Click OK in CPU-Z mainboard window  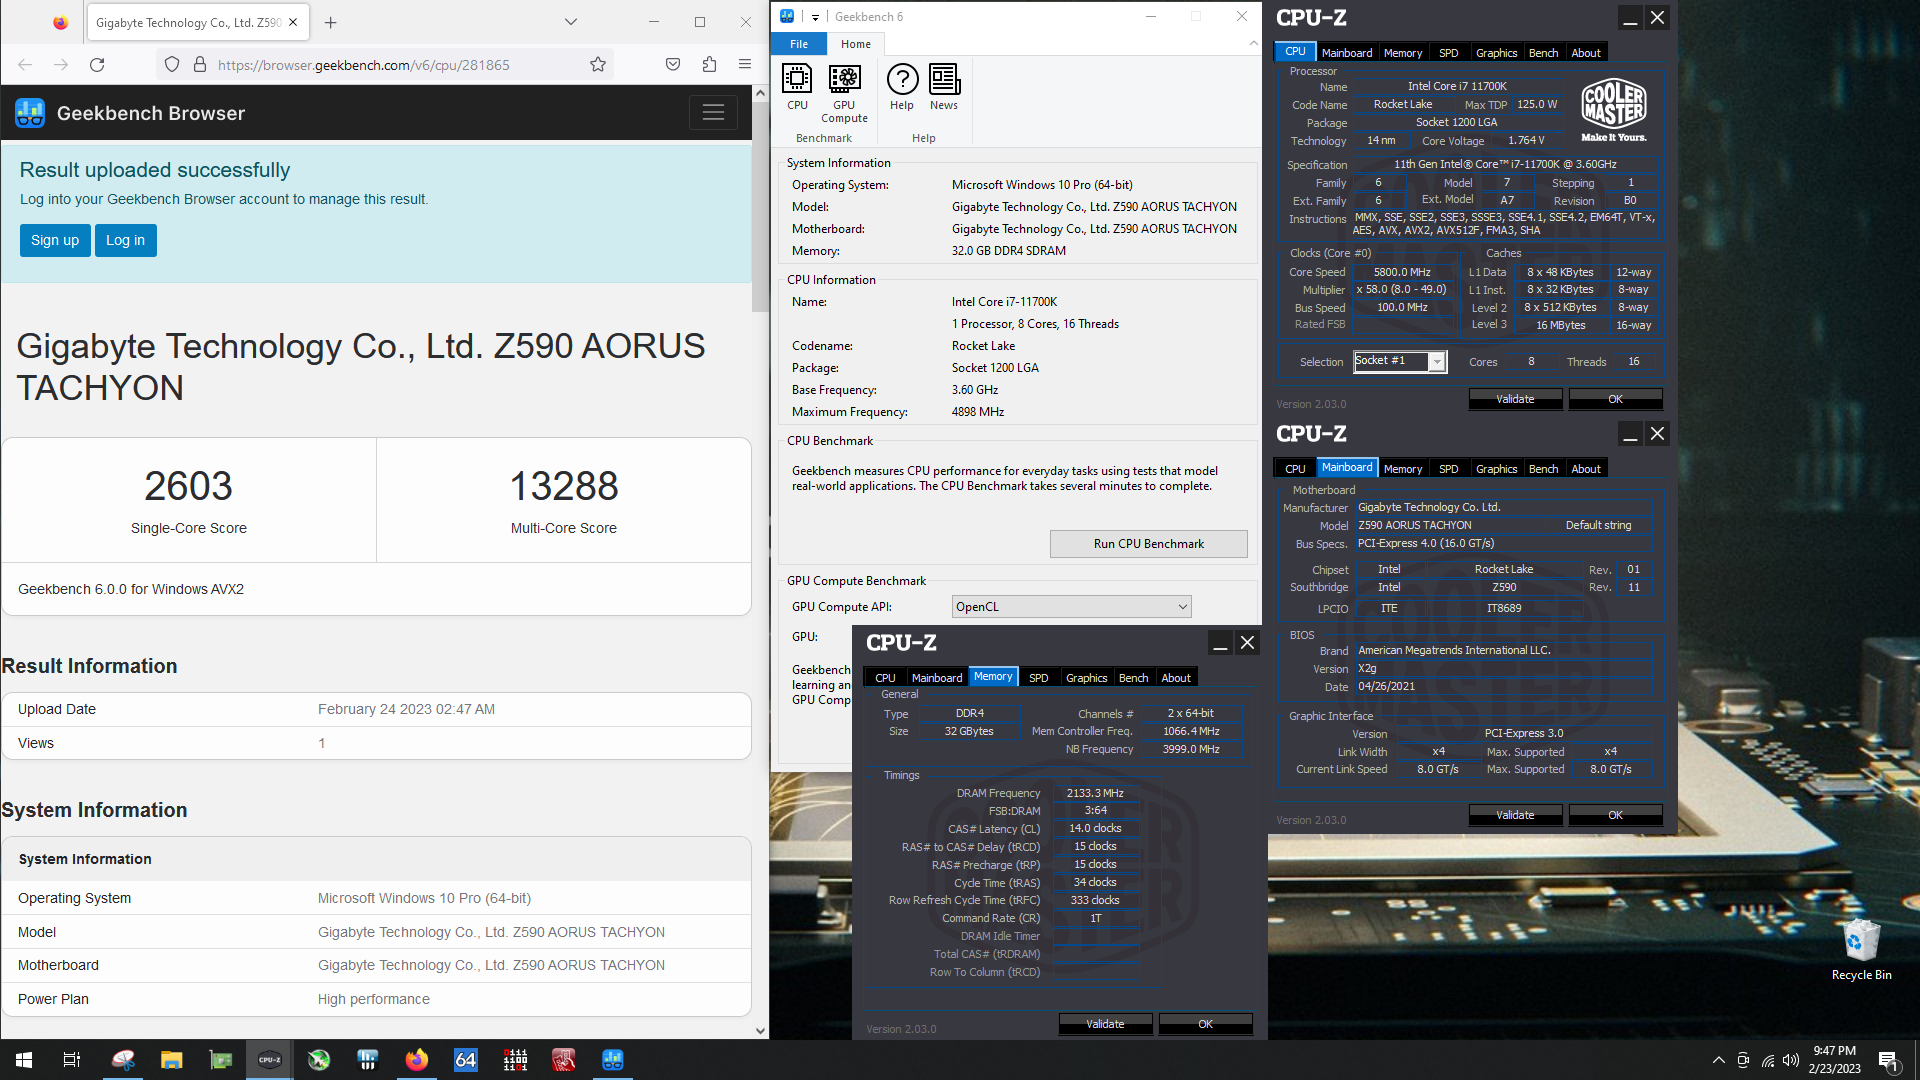(x=1615, y=815)
